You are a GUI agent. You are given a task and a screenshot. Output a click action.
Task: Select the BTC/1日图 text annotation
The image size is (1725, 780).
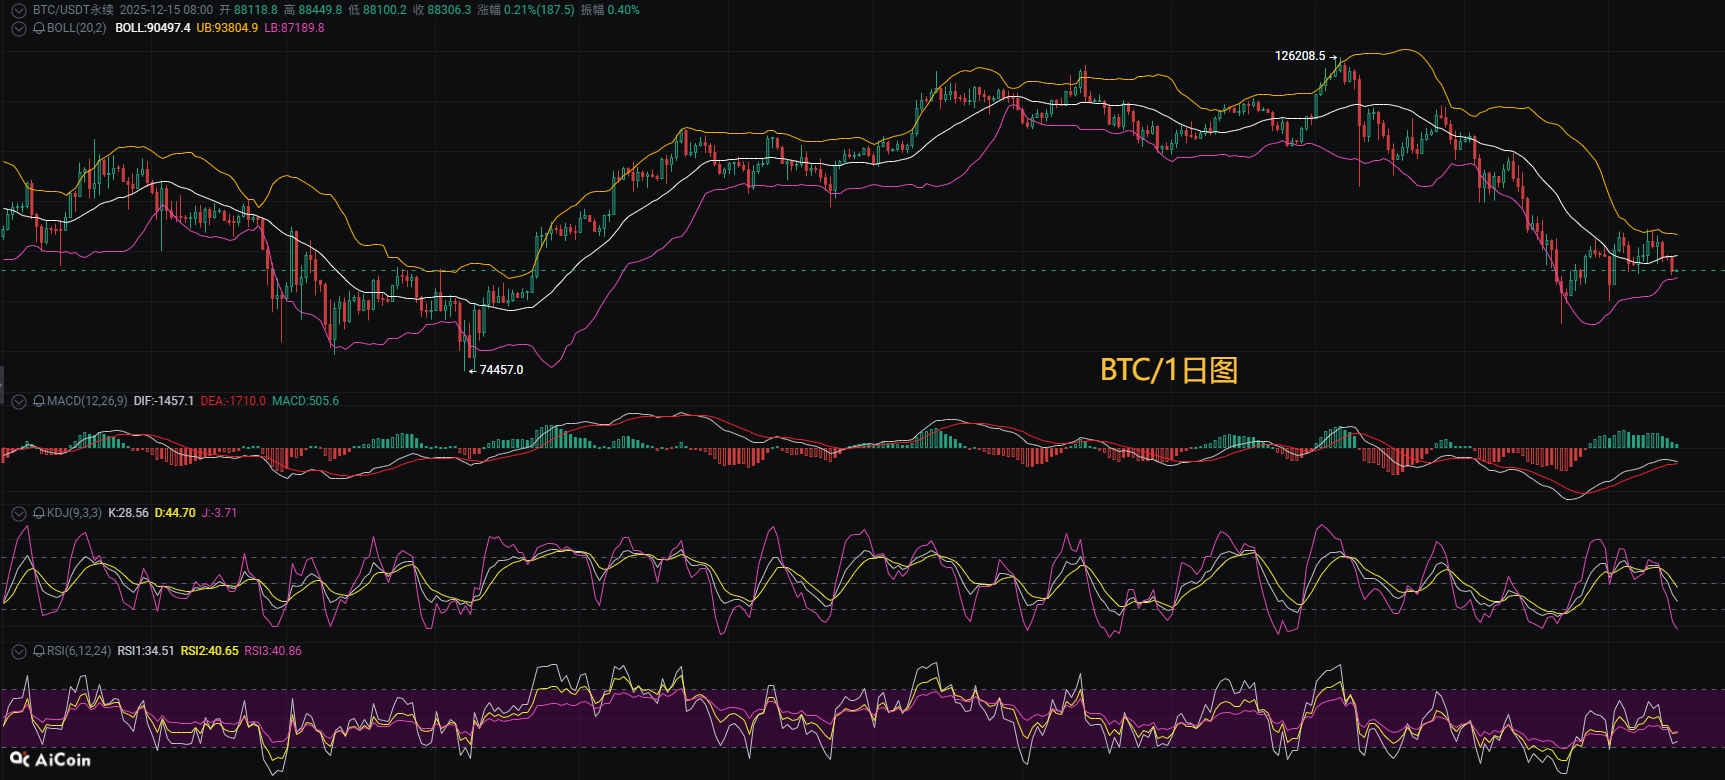1168,370
